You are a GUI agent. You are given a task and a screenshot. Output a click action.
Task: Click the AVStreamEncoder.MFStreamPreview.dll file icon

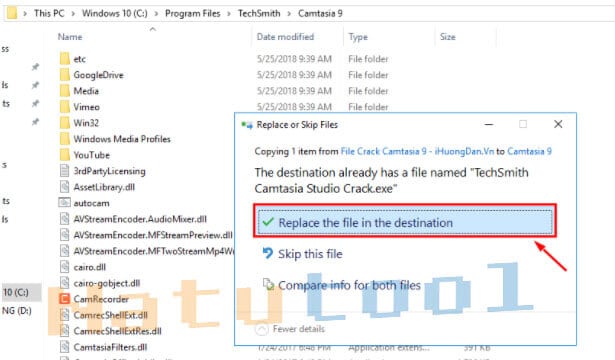(x=64, y=235)
